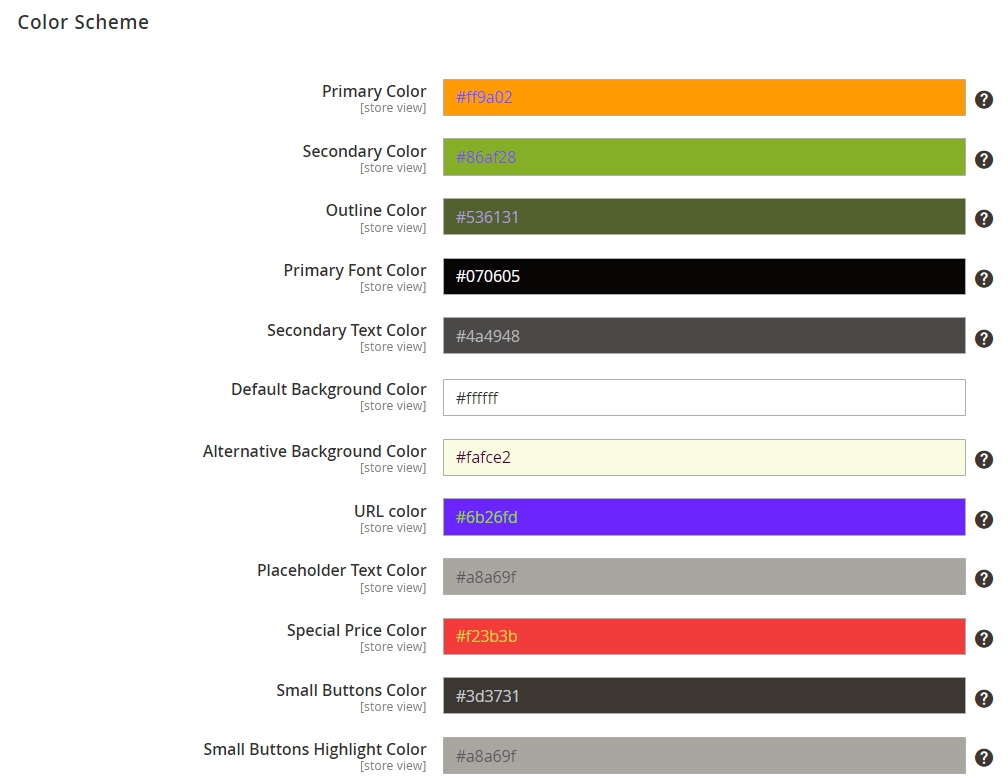Click help icon beside Small Buttons Highlight Color
The height and width of the screenshot is (779, 1008).
(x=984, y=758)
